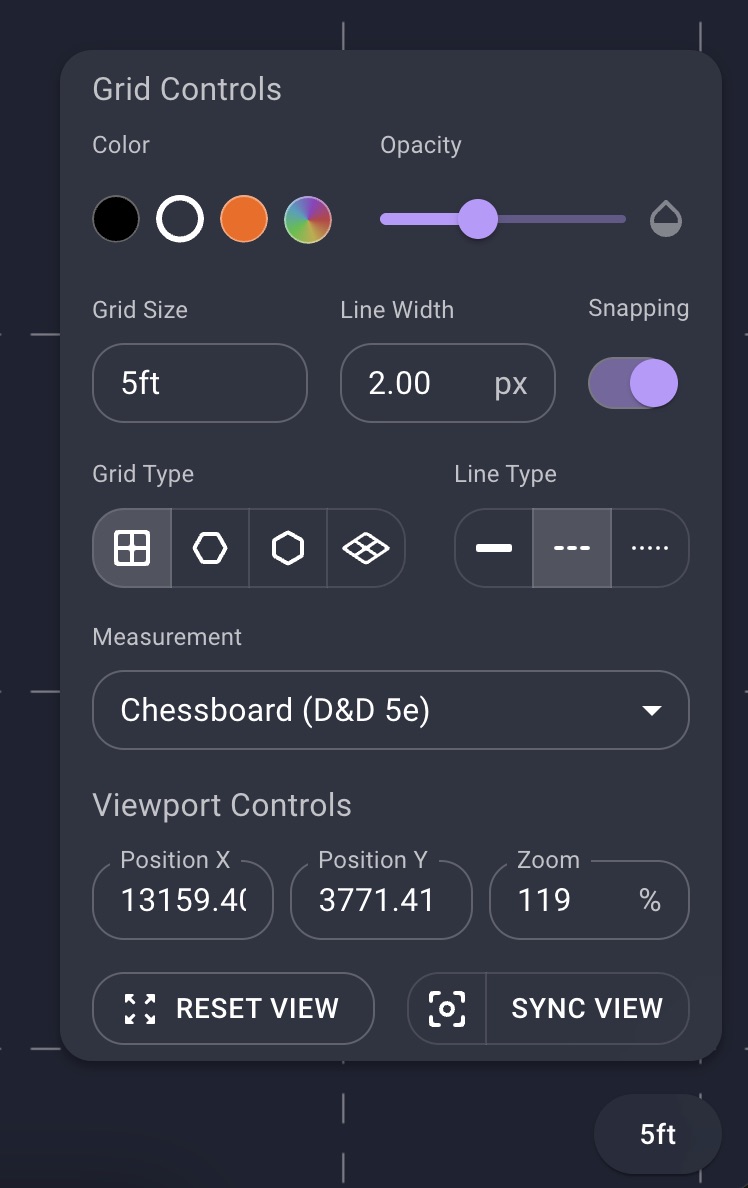
Task: Click the RESET VIEW button
Action: pos(233,1008)
